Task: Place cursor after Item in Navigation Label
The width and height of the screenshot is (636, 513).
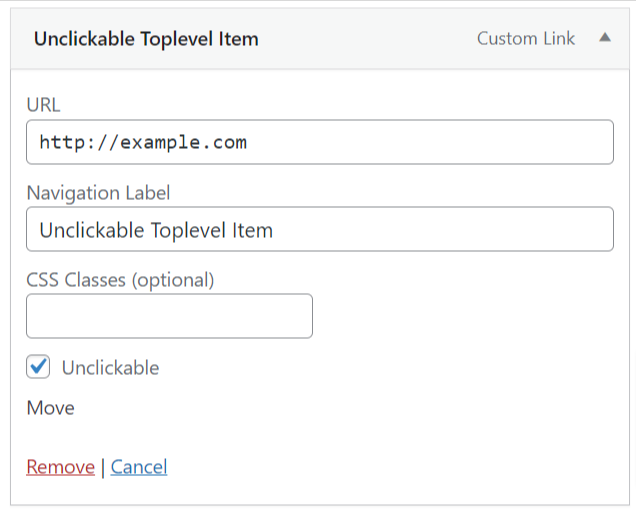Action: pyautogui.click(x=275, y=230)
